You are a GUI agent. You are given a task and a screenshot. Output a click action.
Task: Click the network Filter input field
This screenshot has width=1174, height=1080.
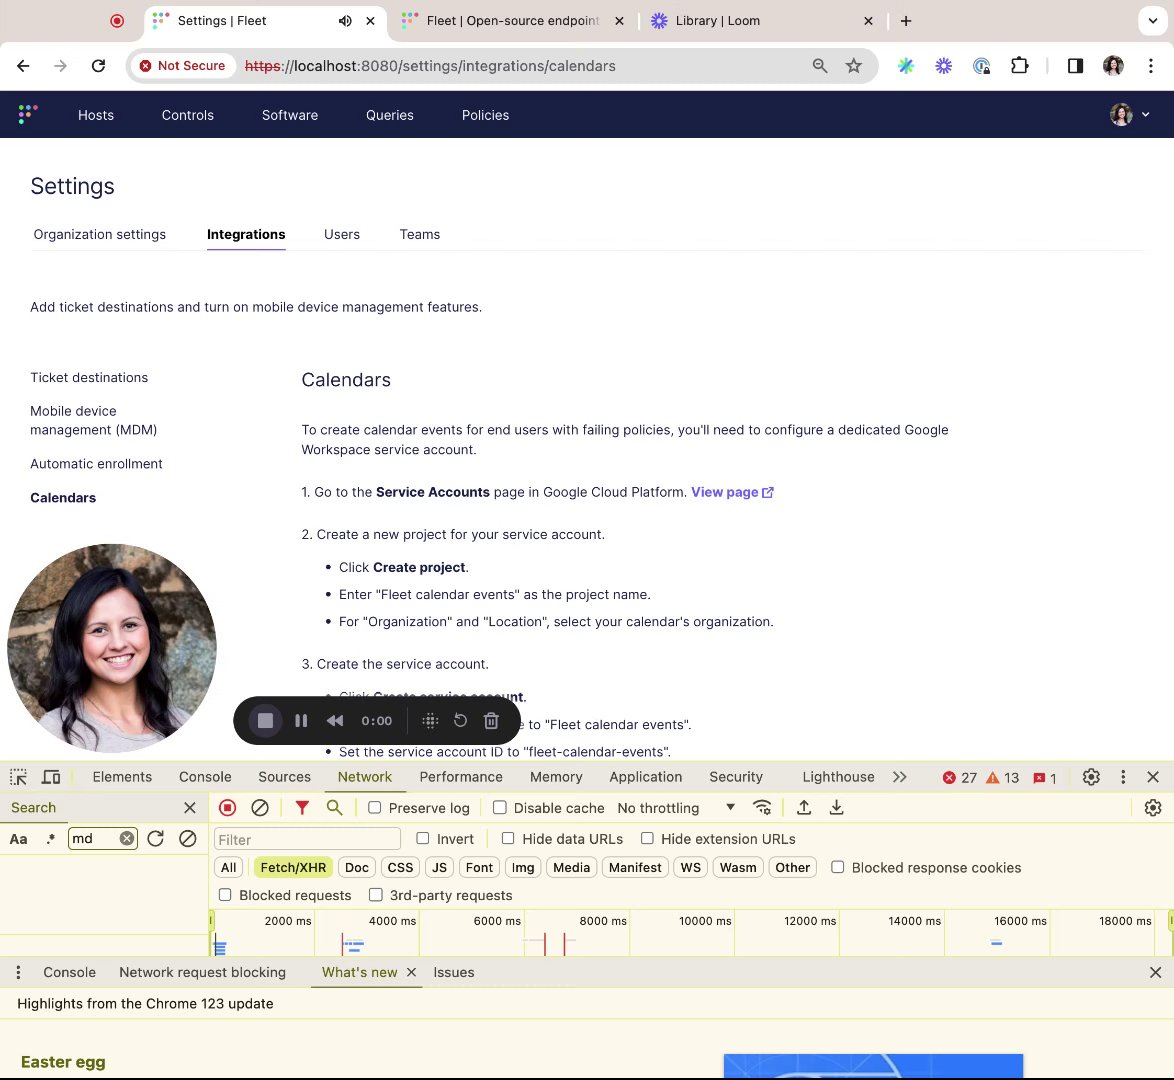307,840
